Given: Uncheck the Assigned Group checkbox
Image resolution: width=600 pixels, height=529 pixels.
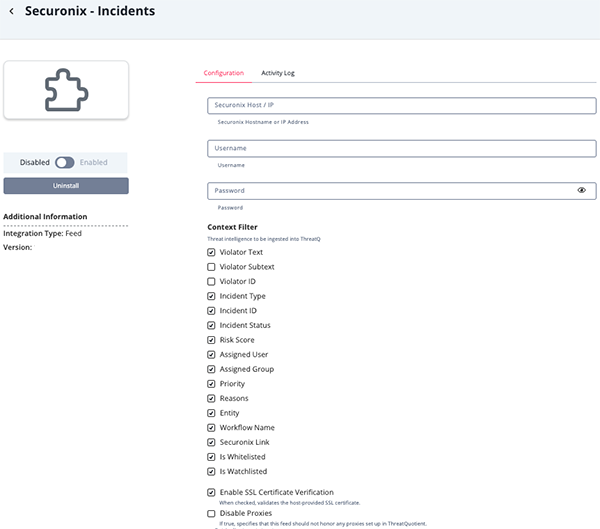Looking at the screenshot, I should pyautogui.click(x=211, y=369).
